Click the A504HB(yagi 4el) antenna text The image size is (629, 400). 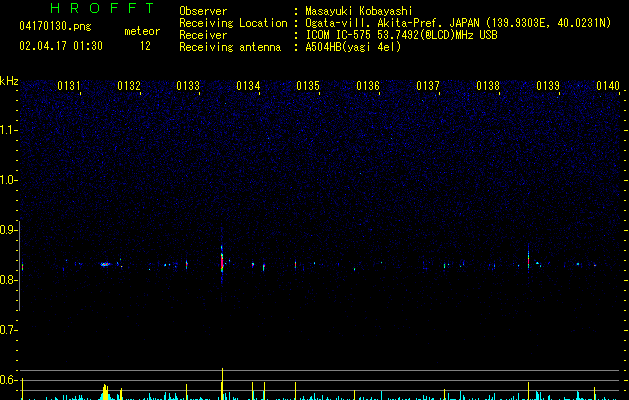353,47
